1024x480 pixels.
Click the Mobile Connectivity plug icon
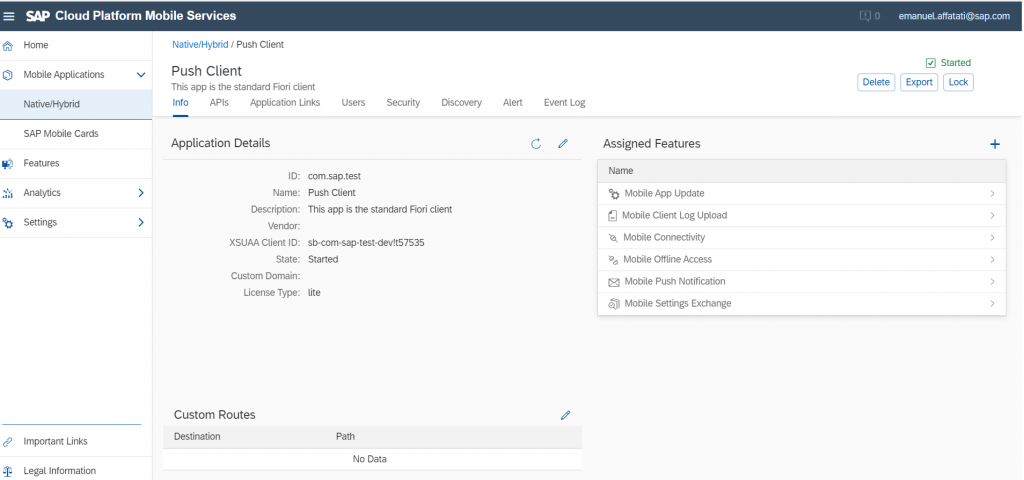(613, 238)
